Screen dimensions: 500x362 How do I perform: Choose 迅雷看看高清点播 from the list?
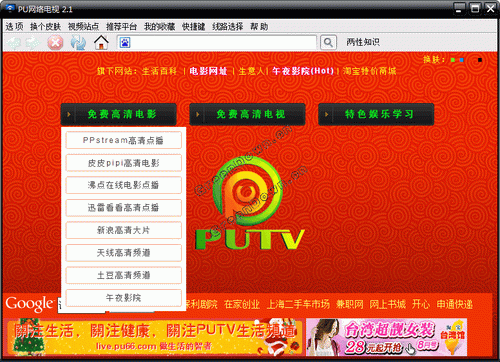pyautogui.click(x=123, y=208)
